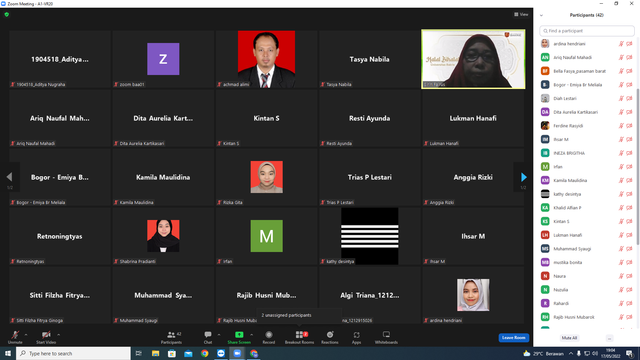Toggle mic for Ihsar M in list

pos(621,140)
